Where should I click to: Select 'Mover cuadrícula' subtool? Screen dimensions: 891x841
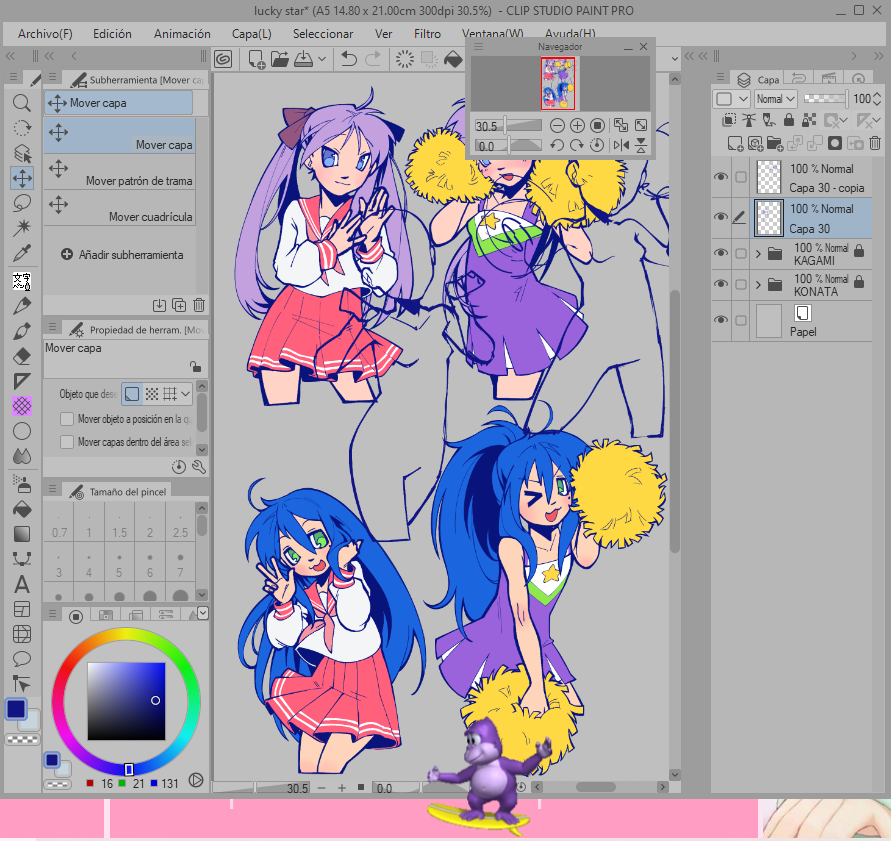pyautogui.click(x=120, y=207)
